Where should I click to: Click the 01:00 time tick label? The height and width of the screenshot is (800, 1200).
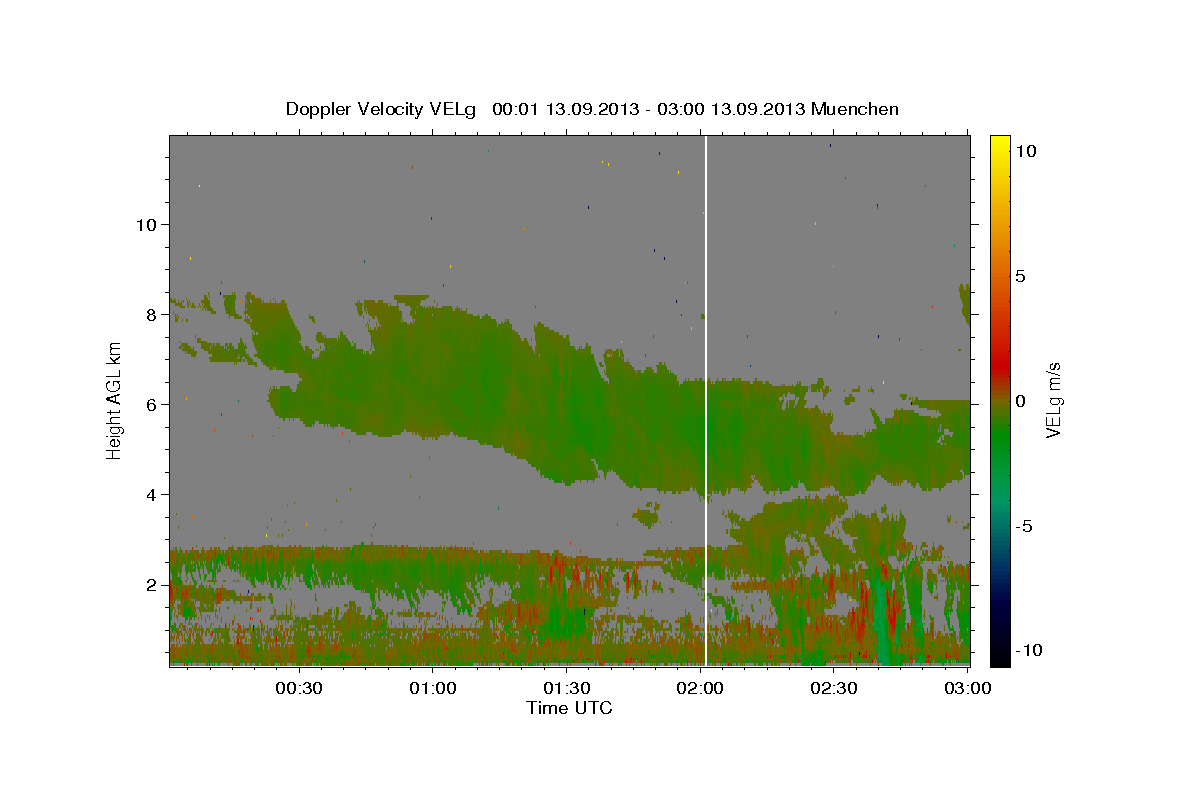tap(433, 689)
